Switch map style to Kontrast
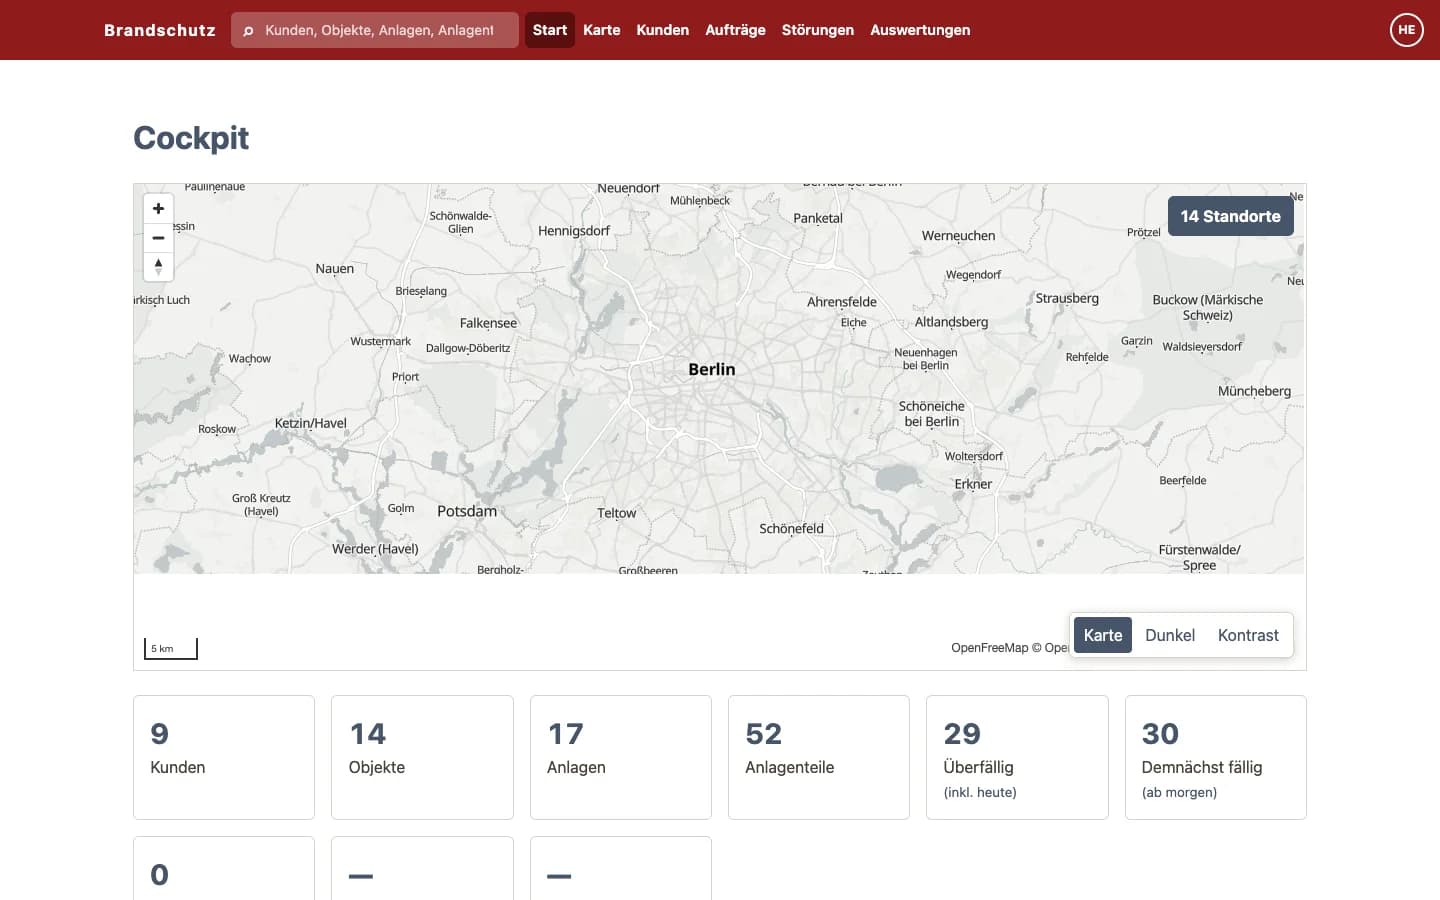This screenshot has height=900, width=1440. 1248,635
